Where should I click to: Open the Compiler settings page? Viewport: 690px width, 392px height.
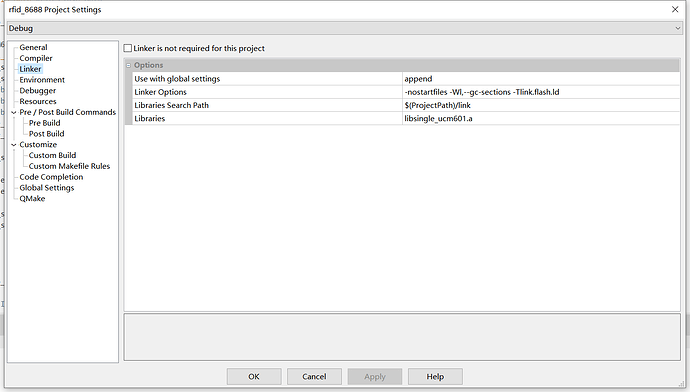point(36,58)
